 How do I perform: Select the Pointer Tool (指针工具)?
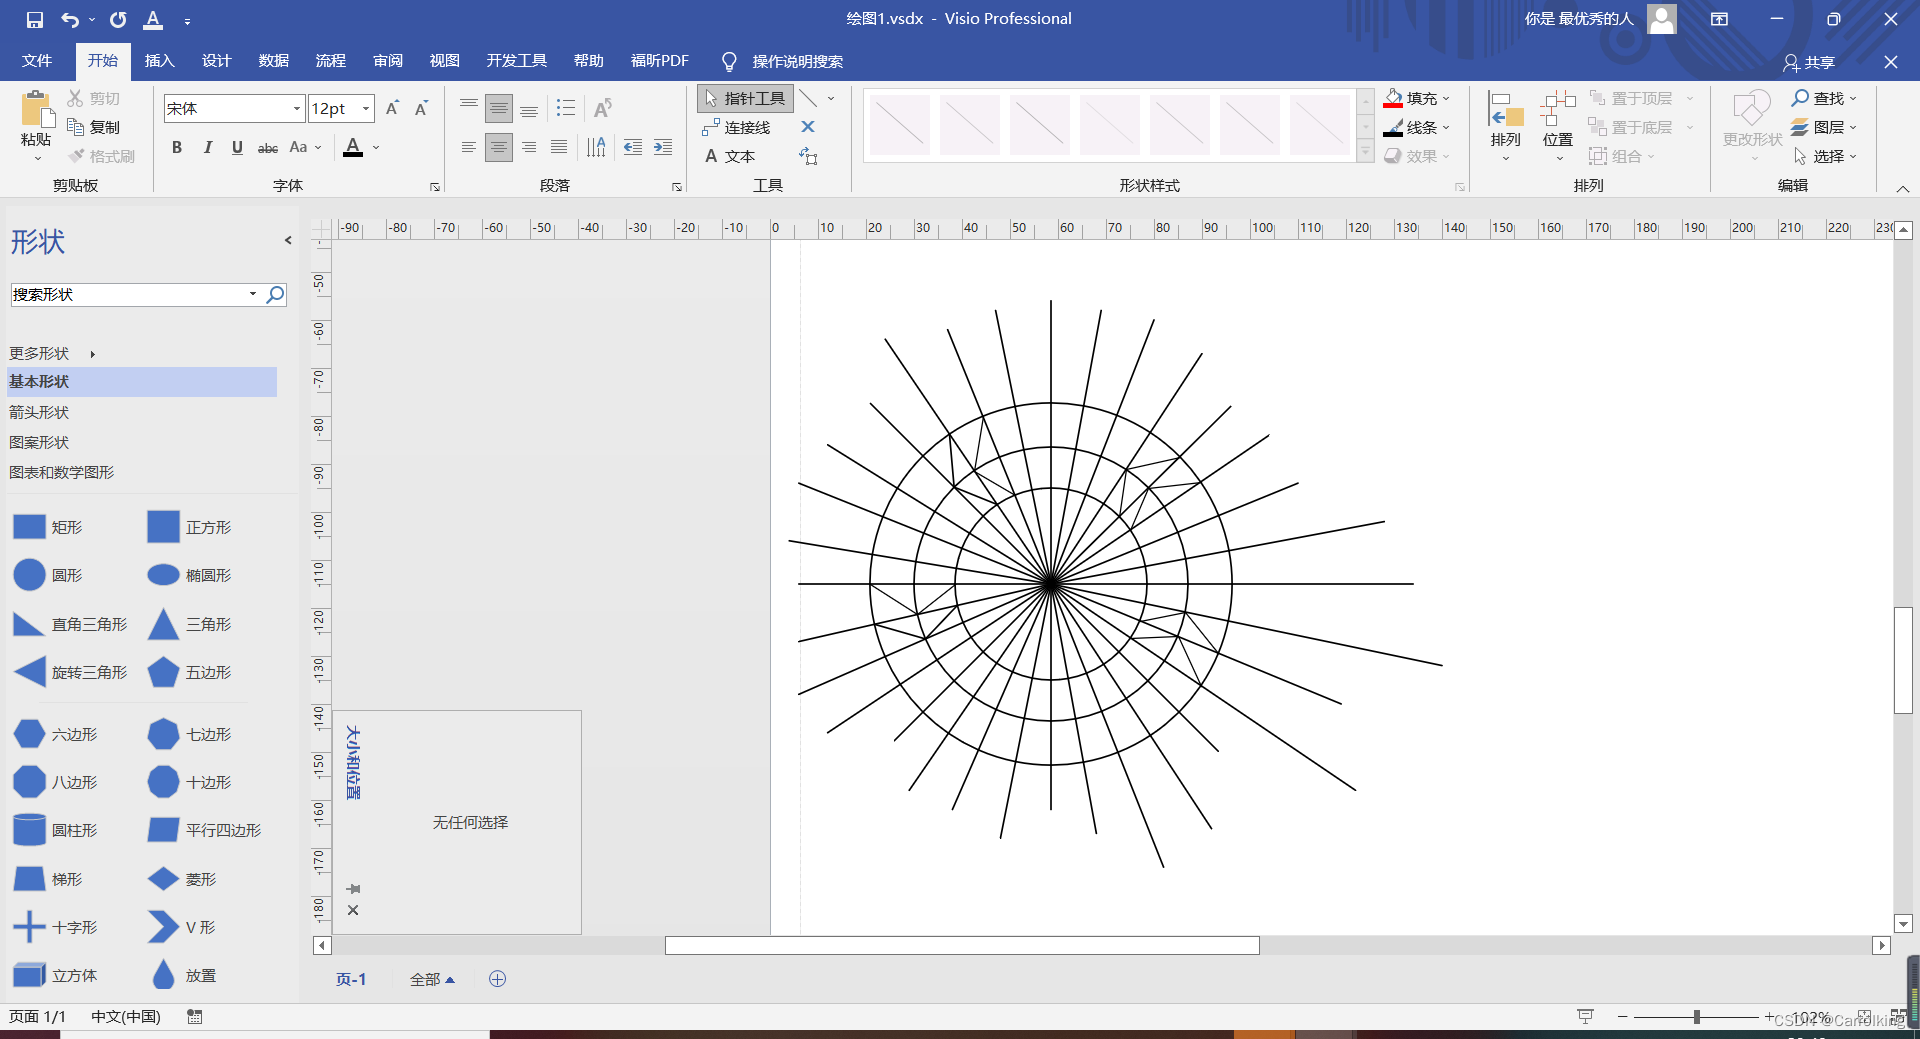[745, 98]
